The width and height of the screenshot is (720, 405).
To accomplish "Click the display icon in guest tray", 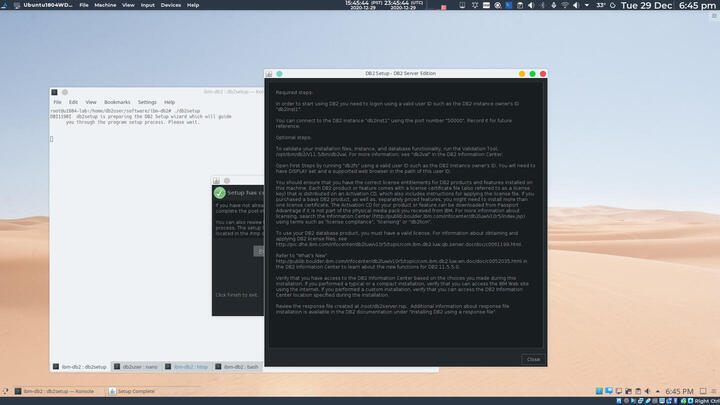I will point(619,391).
